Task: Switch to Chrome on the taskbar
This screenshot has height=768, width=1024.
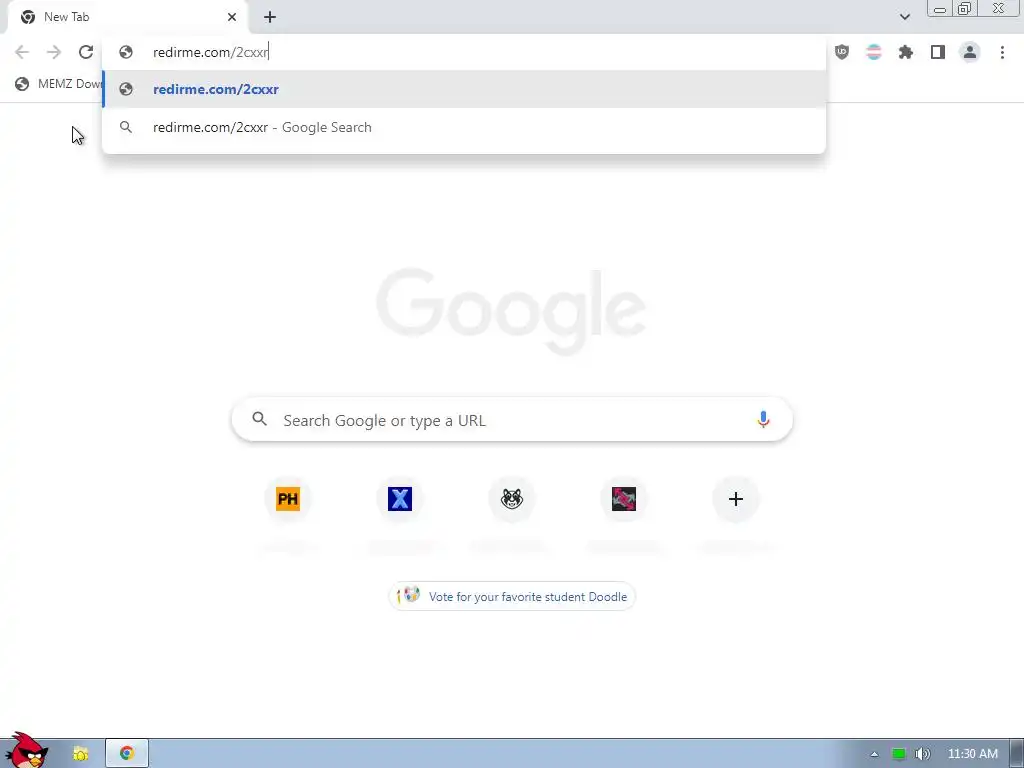Action: (127, 754)
